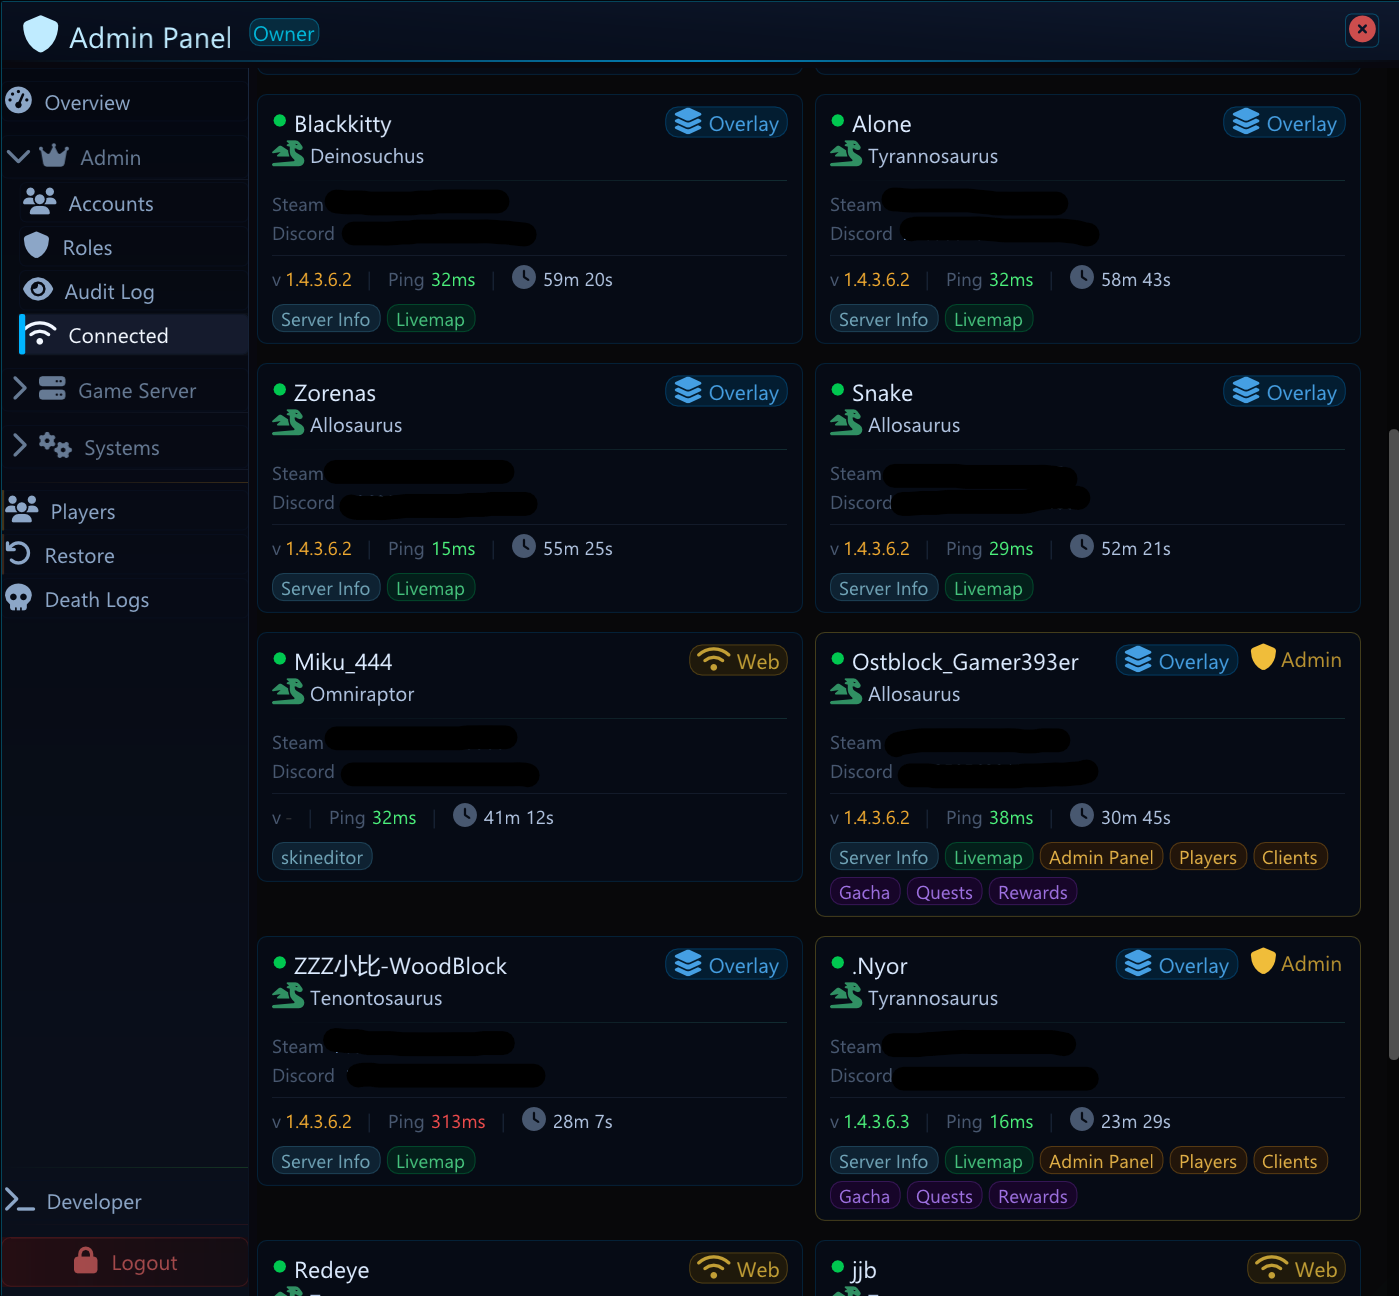Click Gacha tag on .Nyor card

pos(865,1196)
